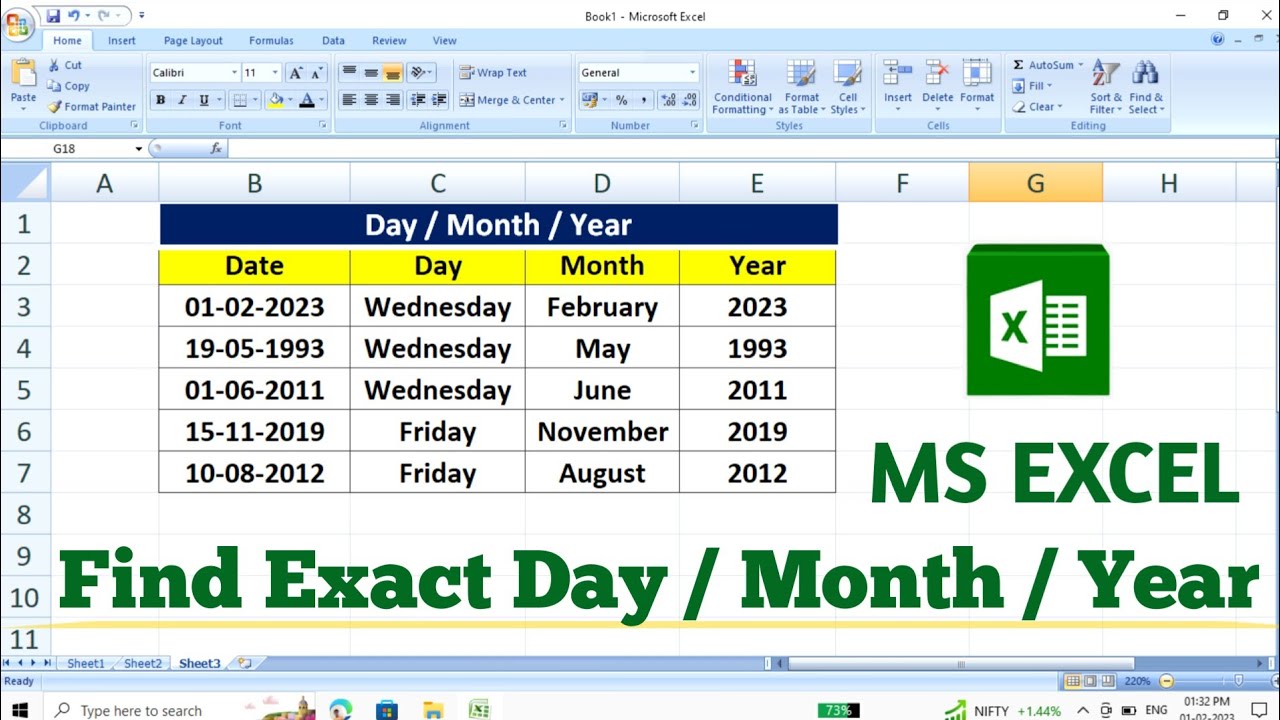
Task: Zoom out using the minus button
Action: coord(1166,681)
